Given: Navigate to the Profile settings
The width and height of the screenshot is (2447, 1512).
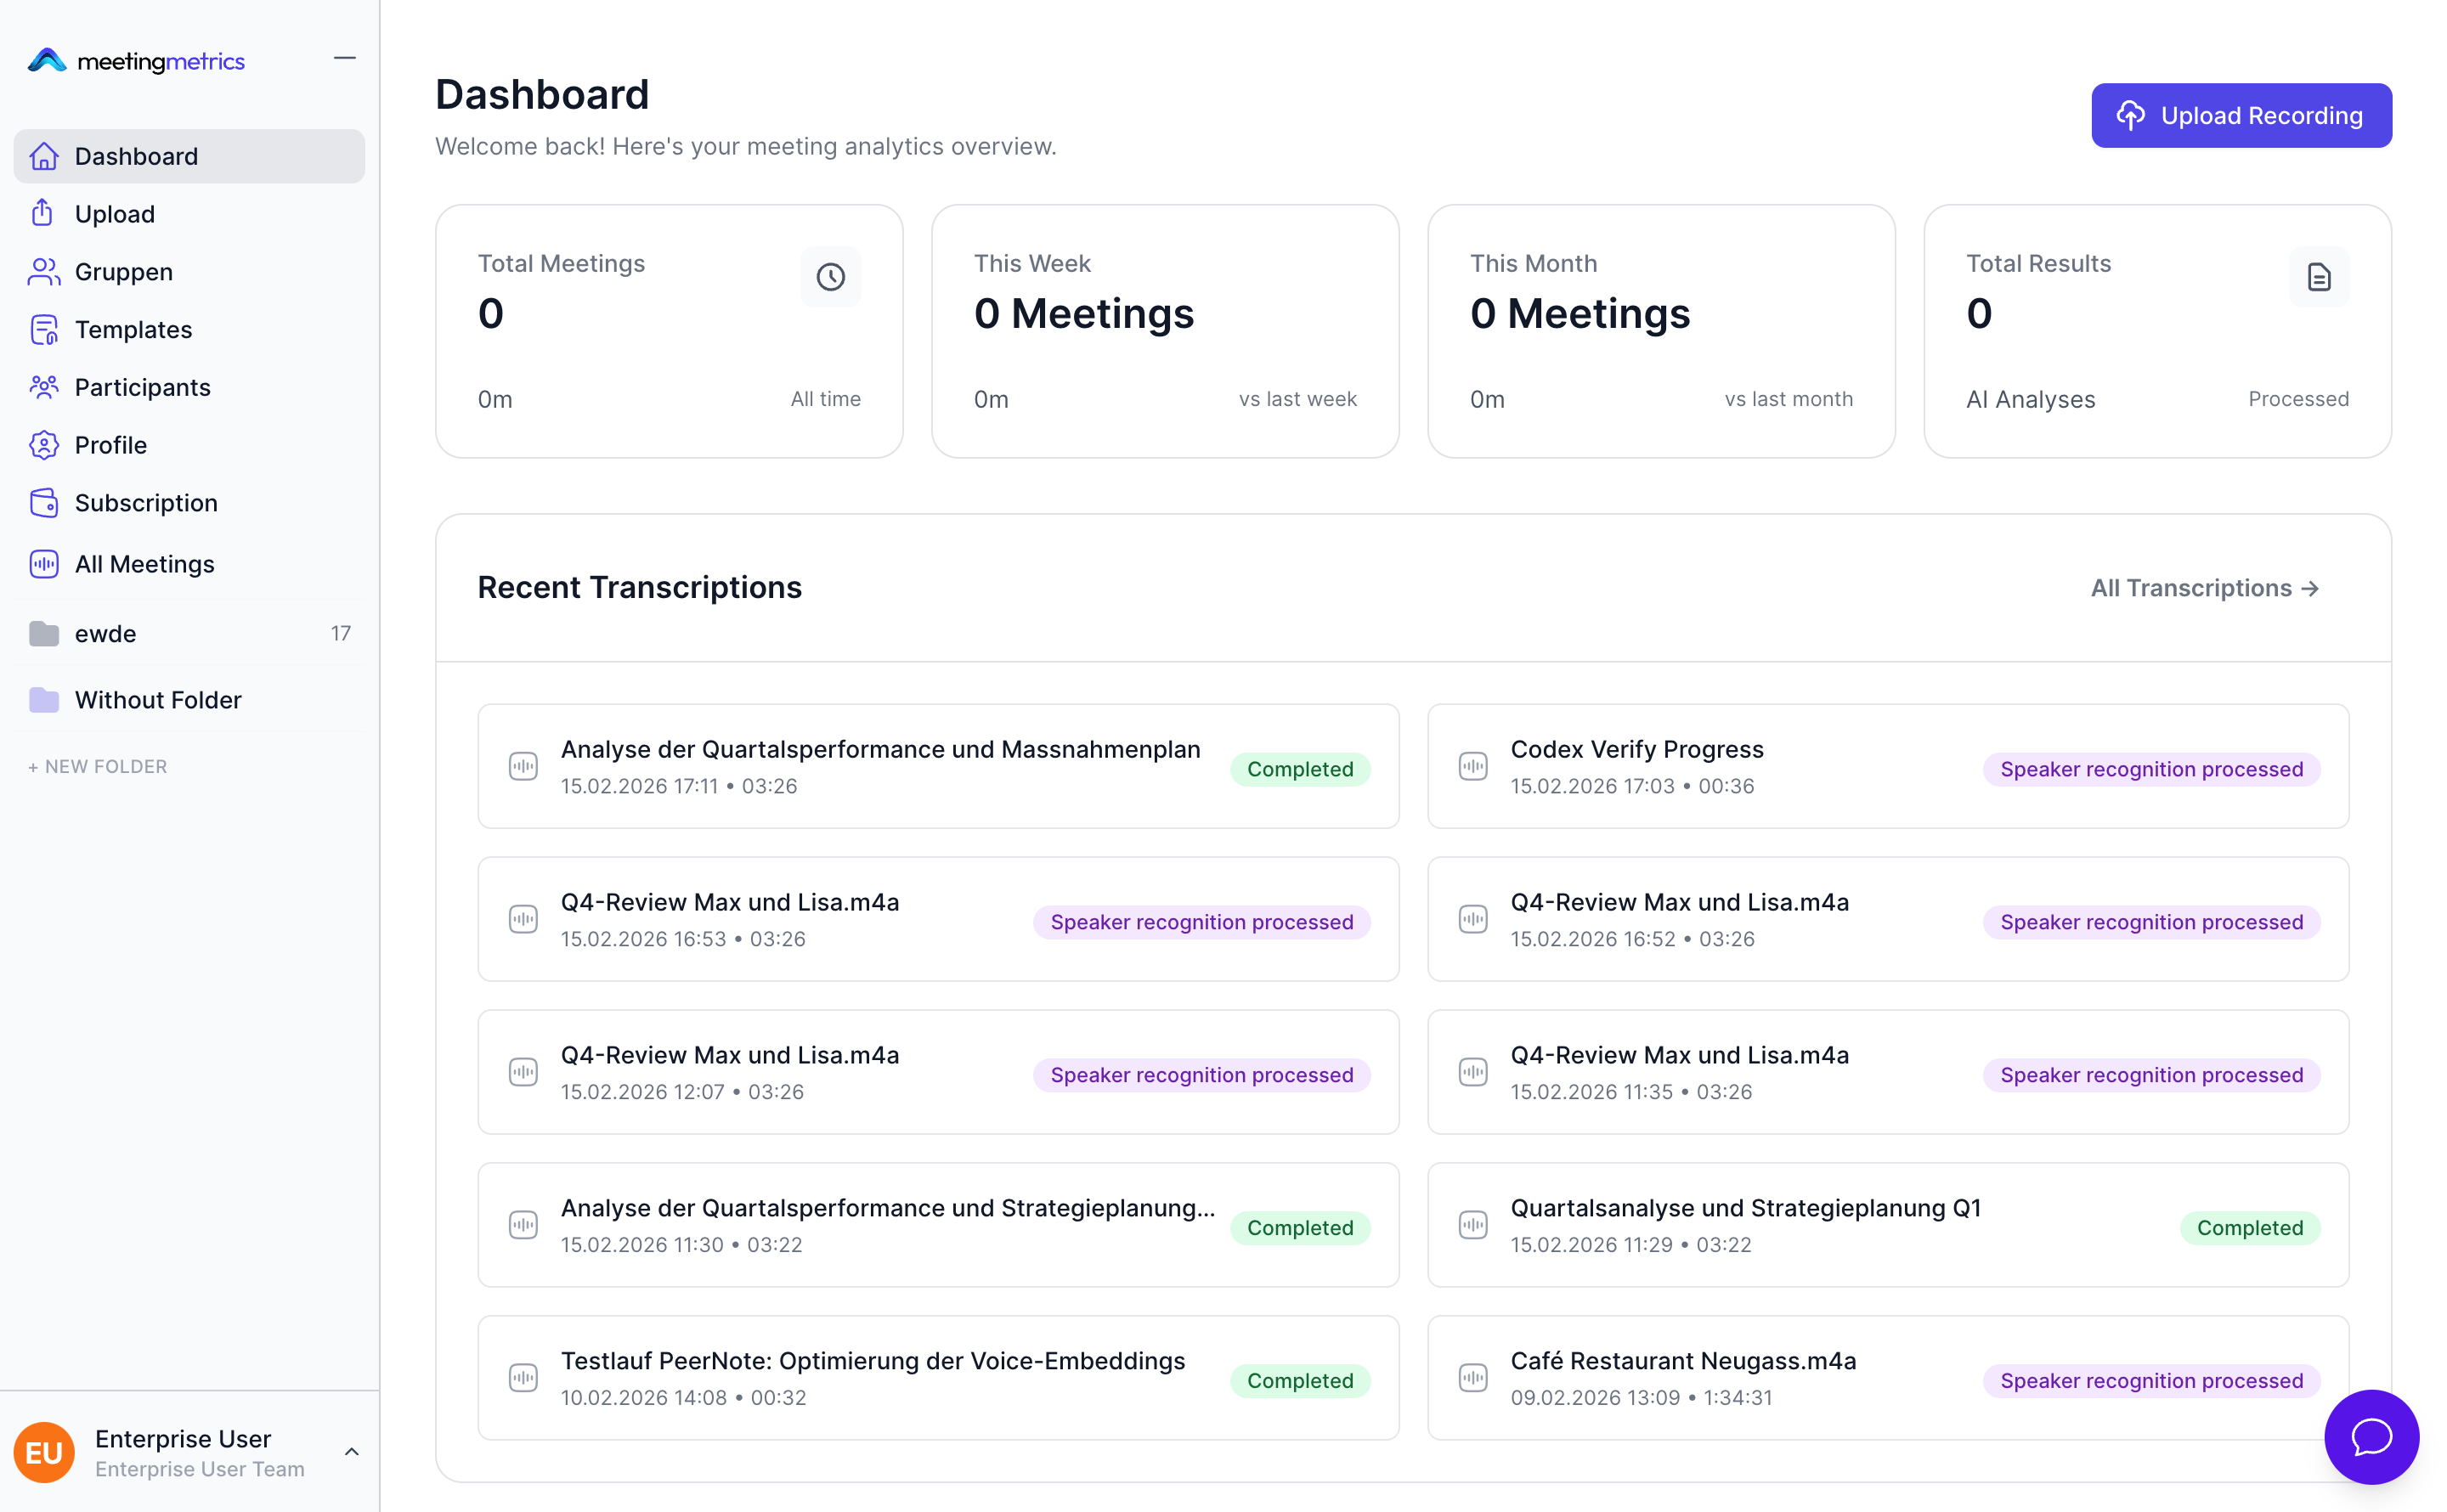Looking at the screenshot, I should tap(110, 445).
